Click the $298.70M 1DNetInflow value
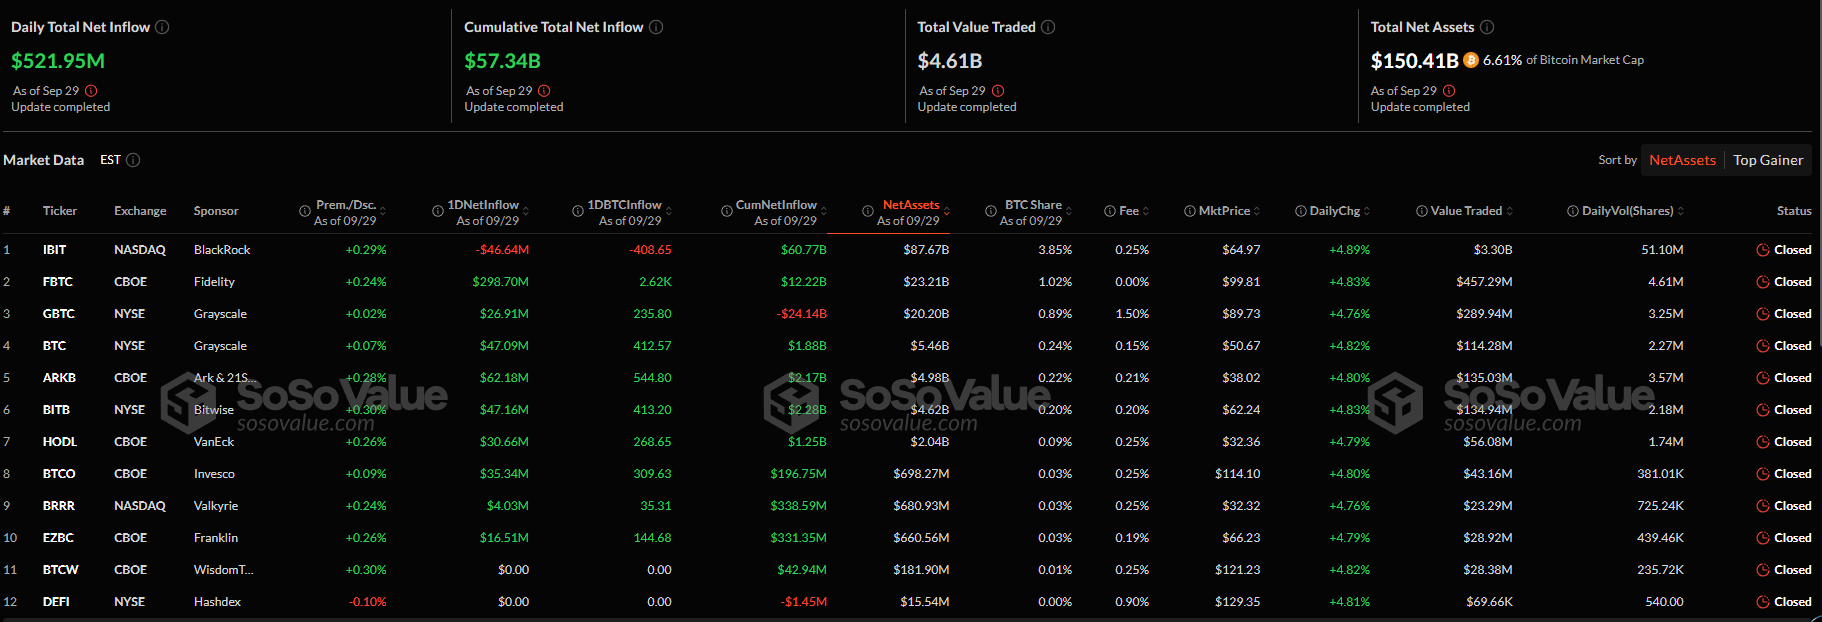The image size is (1822, 622). click(500, 282)
